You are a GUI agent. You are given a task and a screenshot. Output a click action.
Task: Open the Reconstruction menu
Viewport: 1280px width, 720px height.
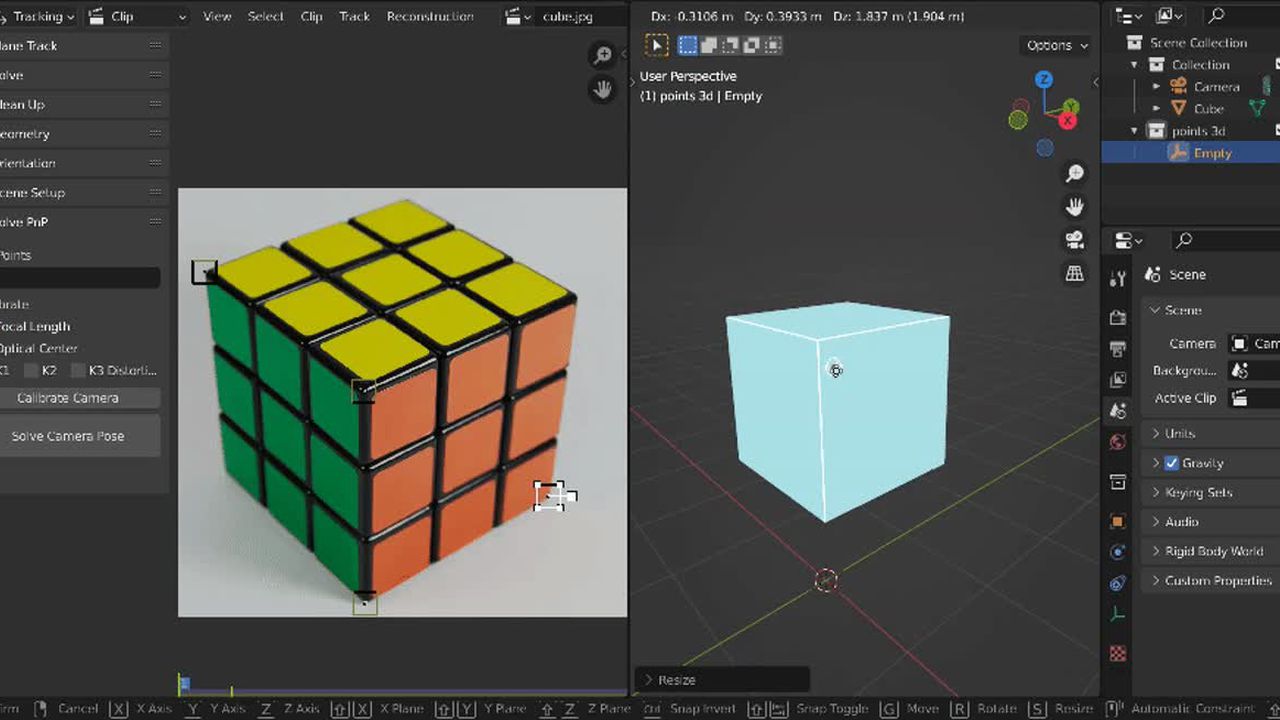(430, 16)
